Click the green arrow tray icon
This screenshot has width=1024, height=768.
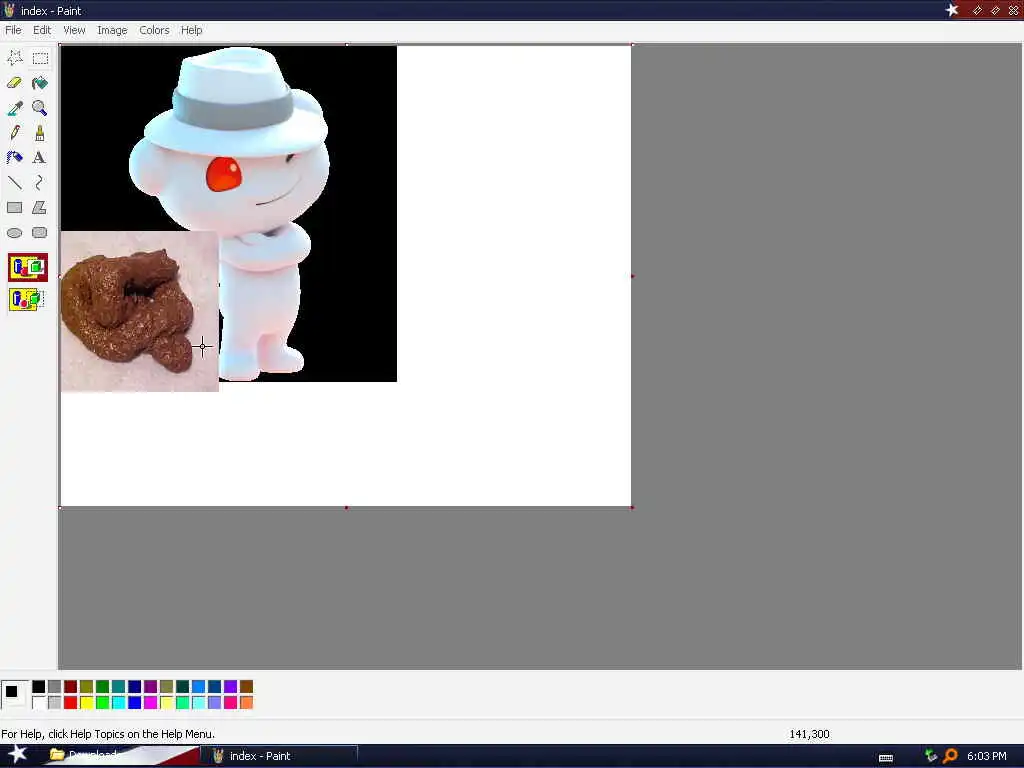[x=931, y=756]
